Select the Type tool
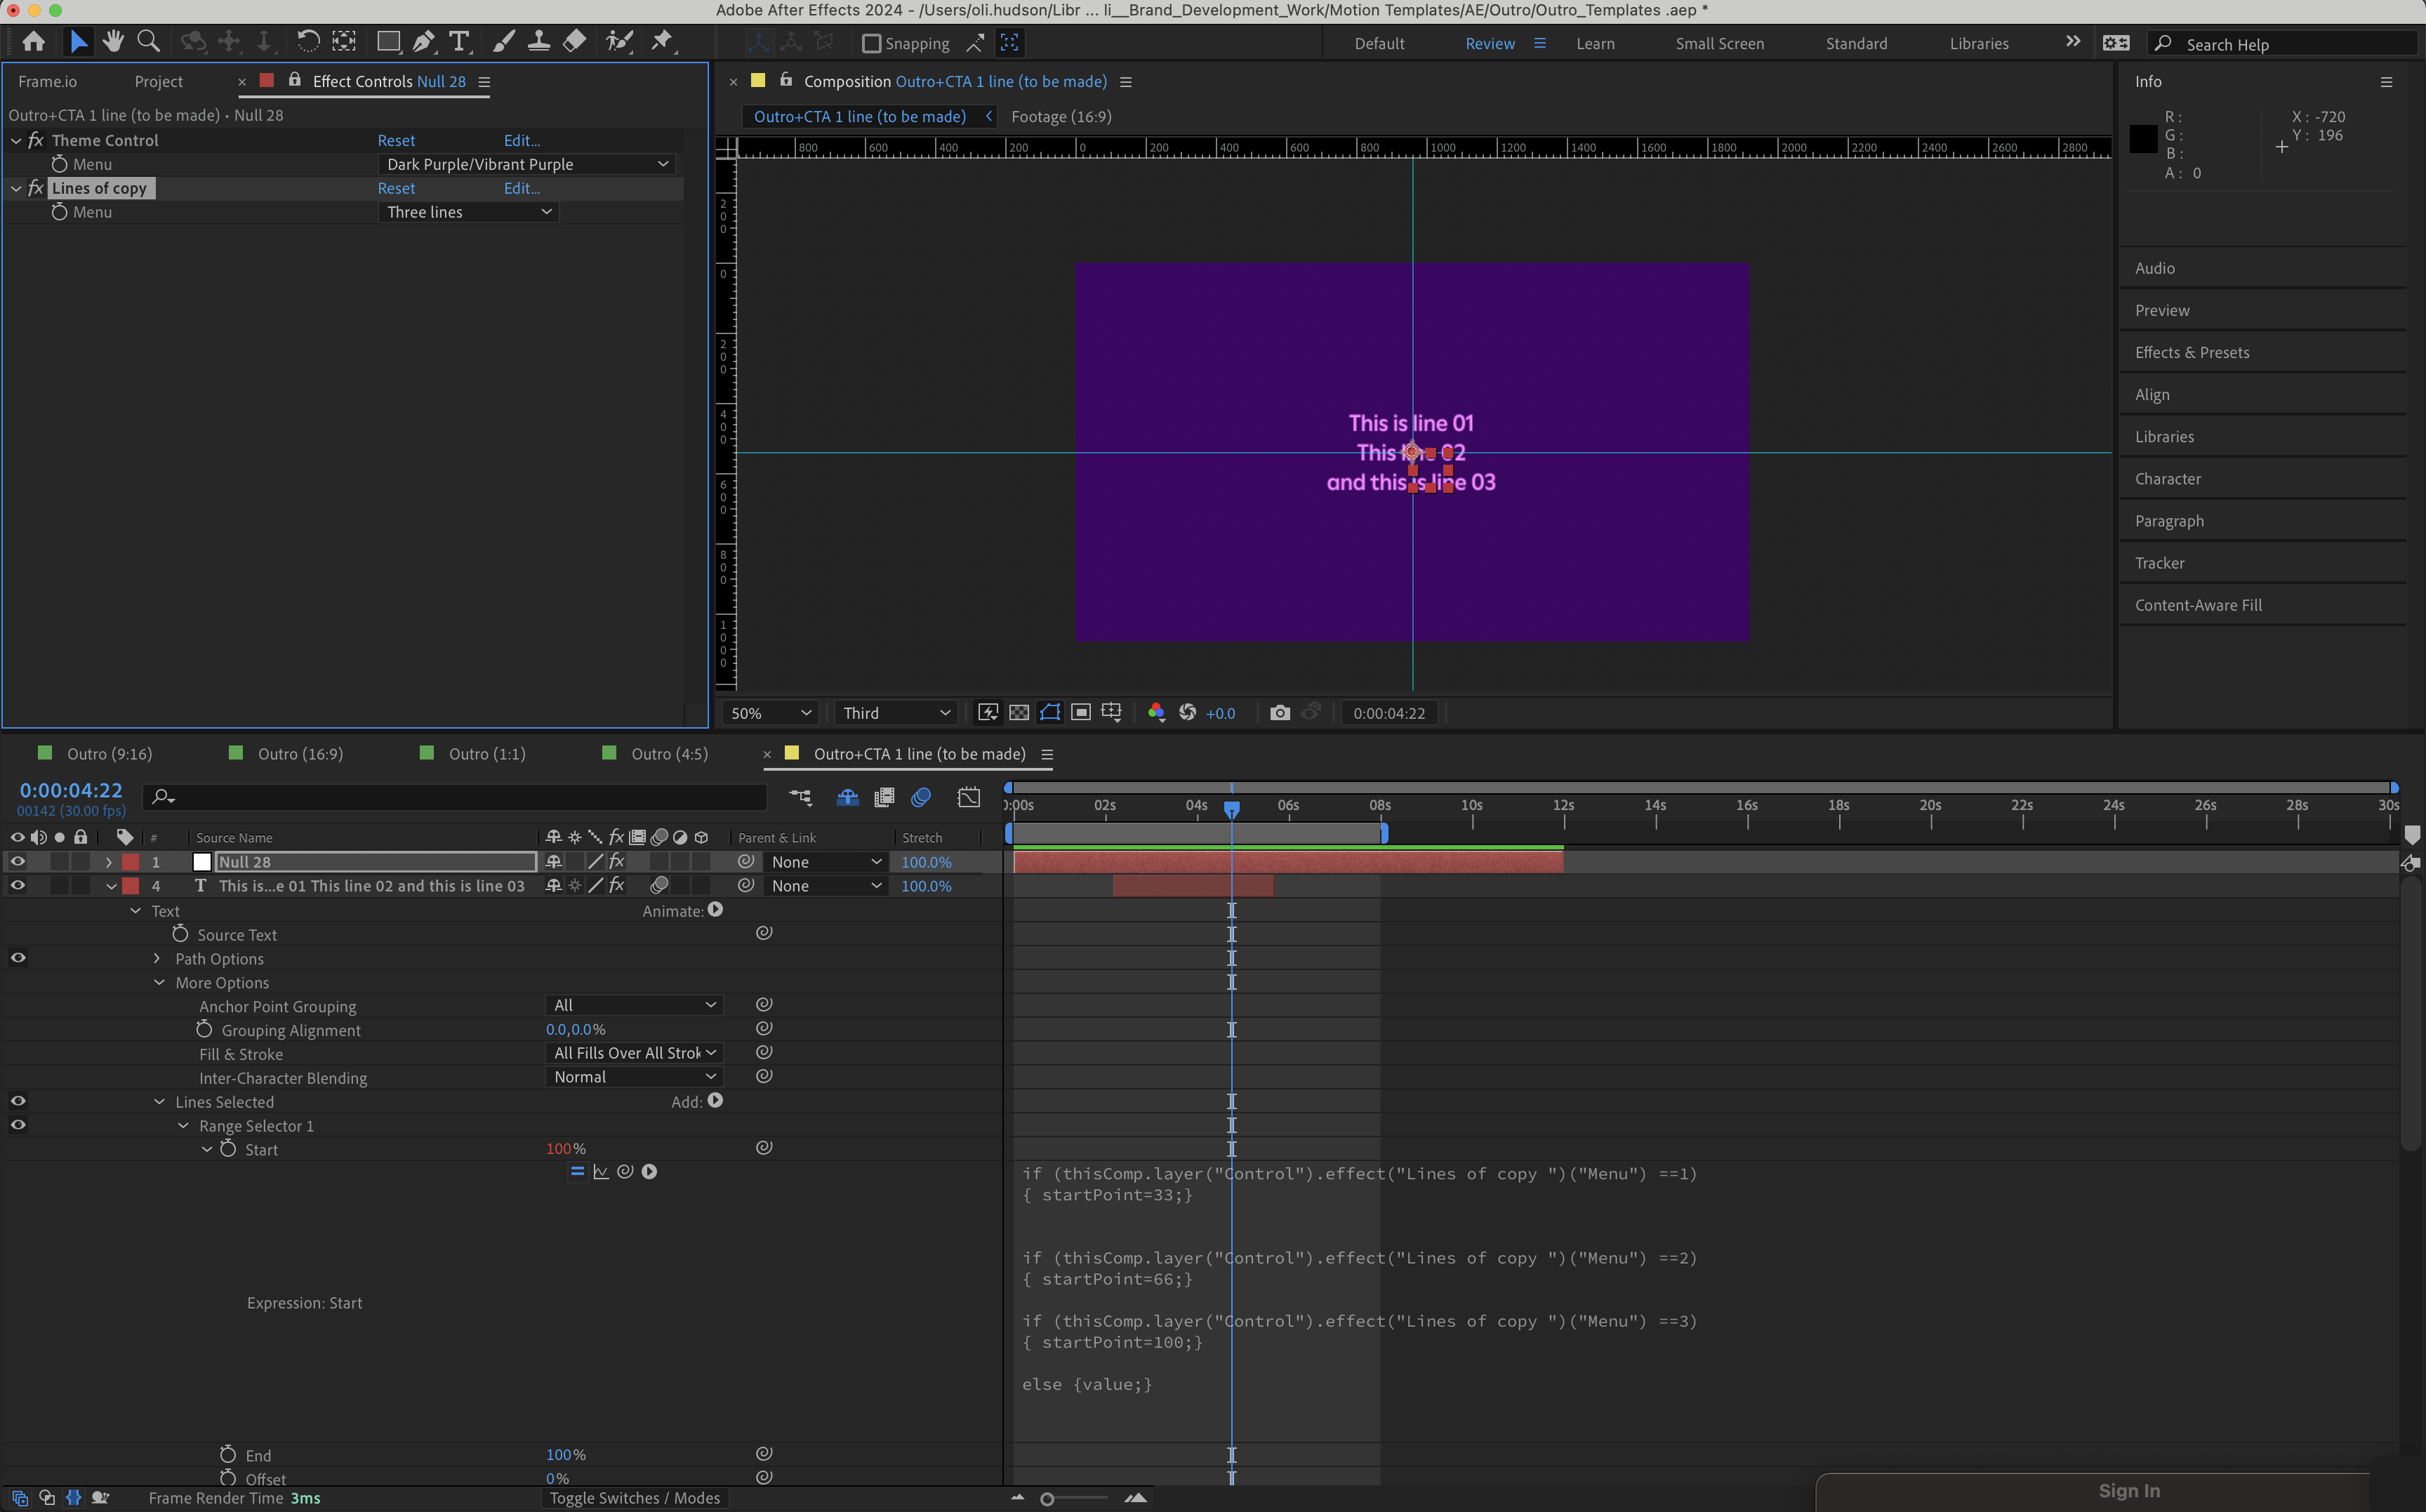 (x=459, y=42)
